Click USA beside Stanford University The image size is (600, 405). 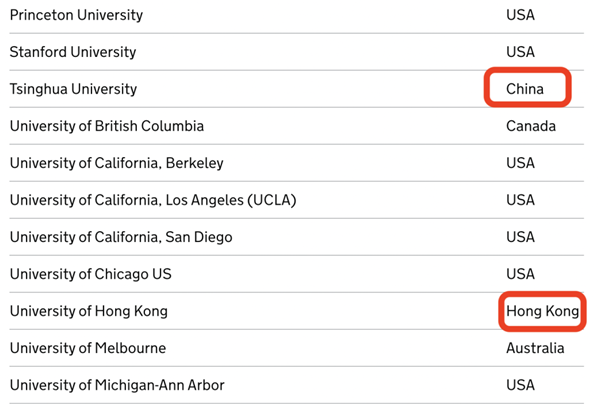click(520, 52)
